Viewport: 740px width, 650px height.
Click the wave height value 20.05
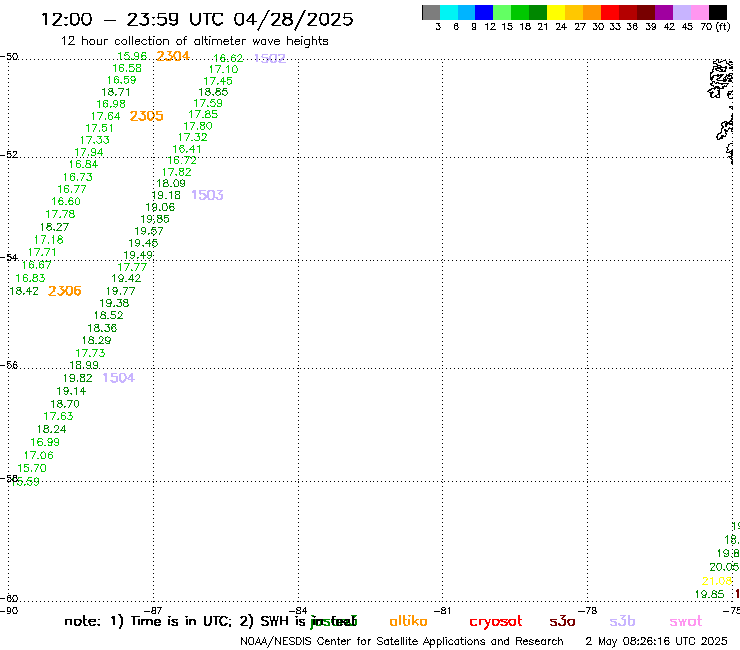[x=724, y=567]
